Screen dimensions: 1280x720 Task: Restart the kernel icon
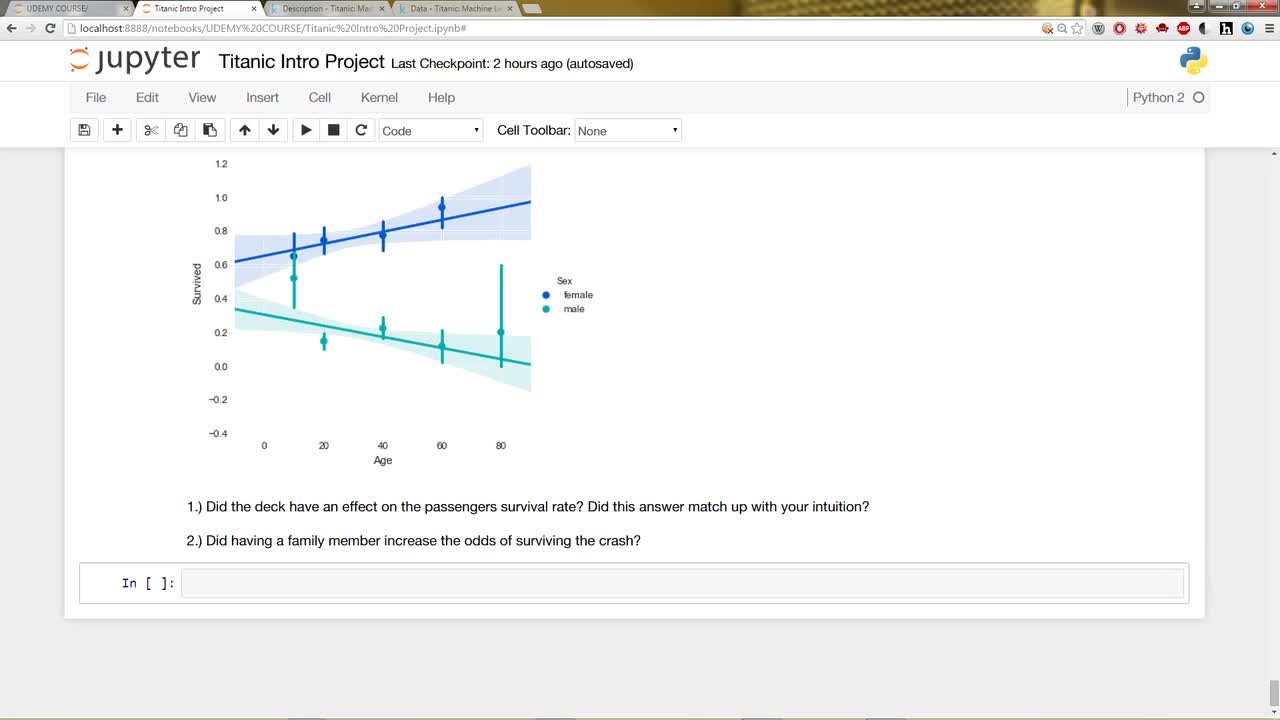point(361,130)
